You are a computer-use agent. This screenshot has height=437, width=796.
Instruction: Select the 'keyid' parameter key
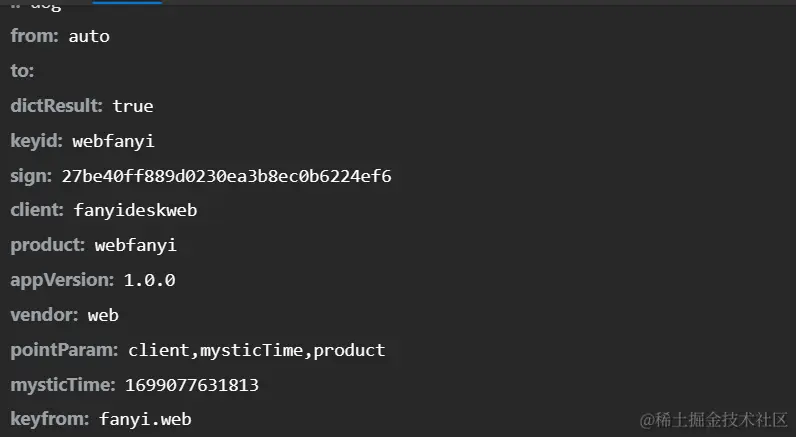pos(37,141)
